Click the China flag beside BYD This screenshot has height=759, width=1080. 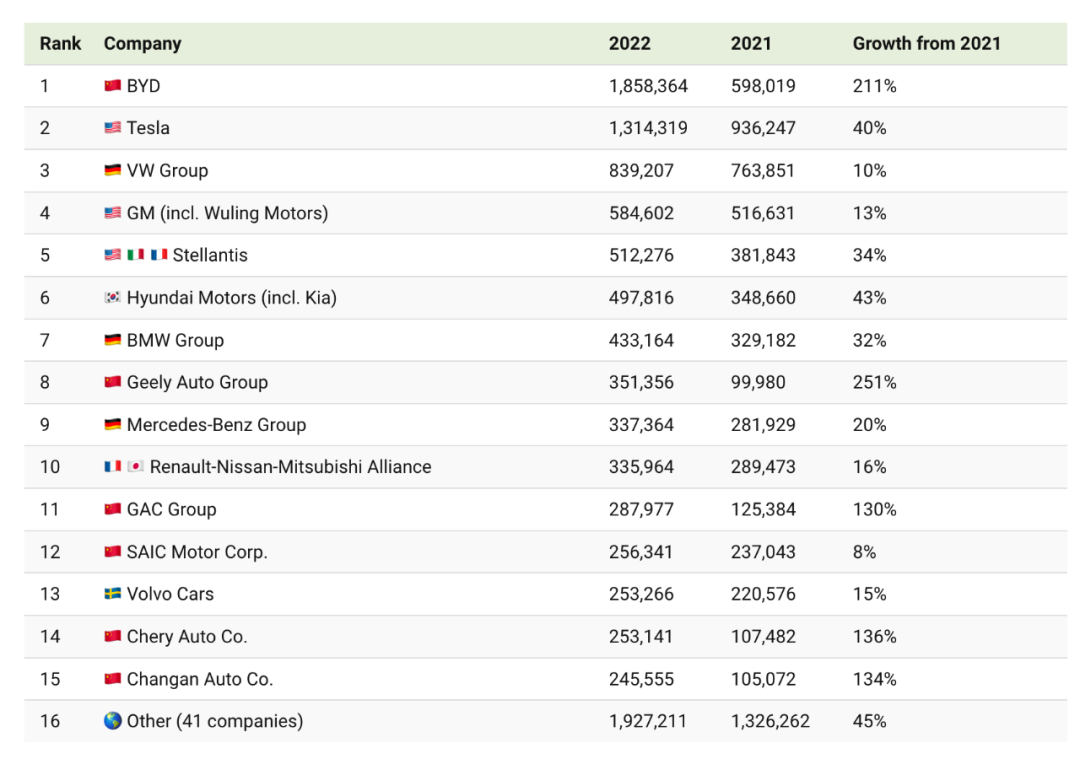coord(113,86)
